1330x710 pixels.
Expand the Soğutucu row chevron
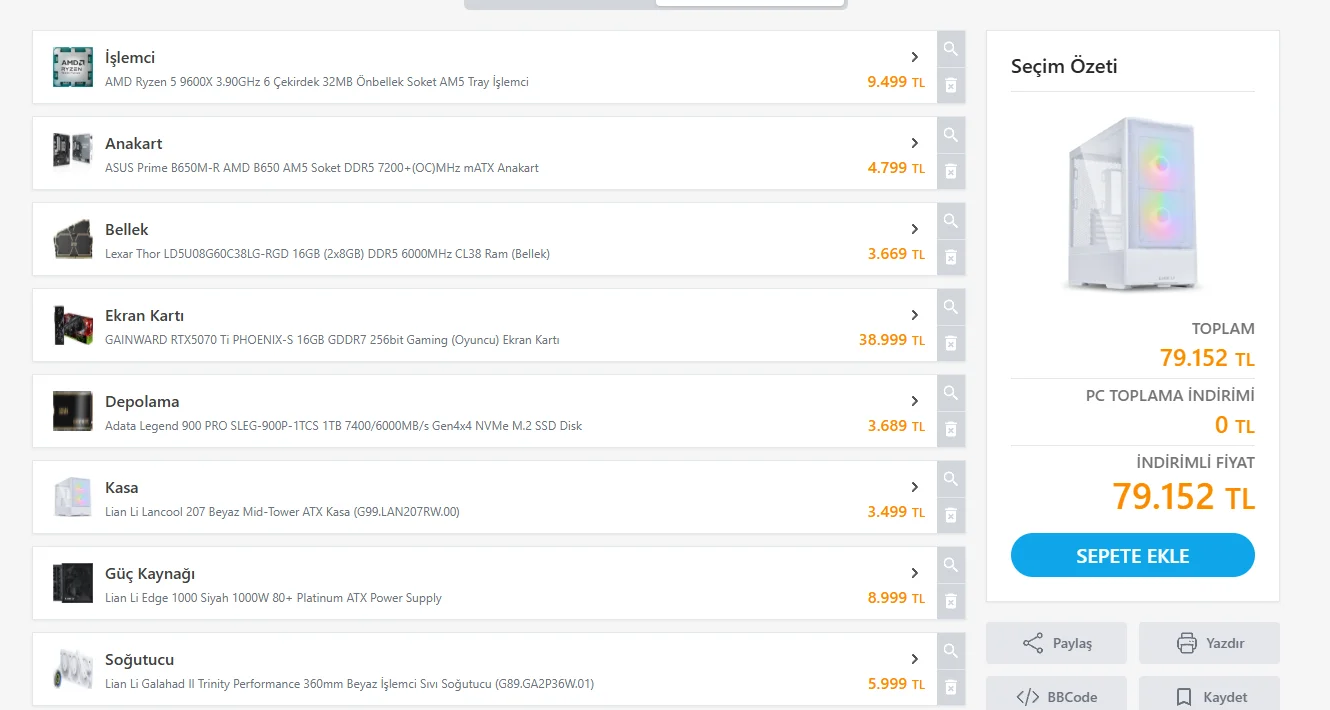(915, 659)
